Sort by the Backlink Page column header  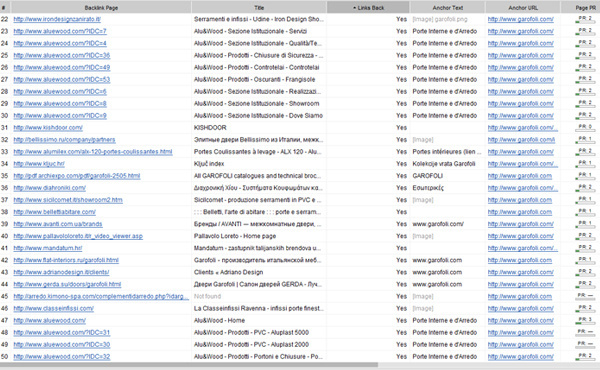(x=101, y=7)
